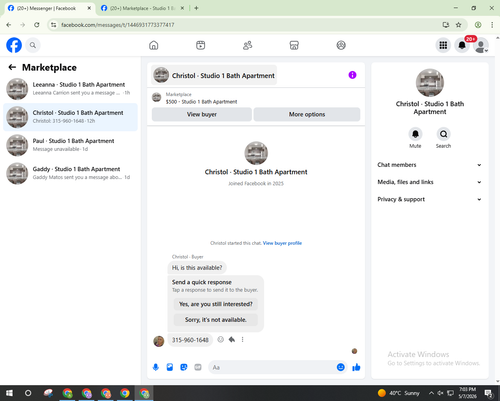Screen dimensions: 500x401
Task: Open a new browser tab
Action: tap(196, 8)
